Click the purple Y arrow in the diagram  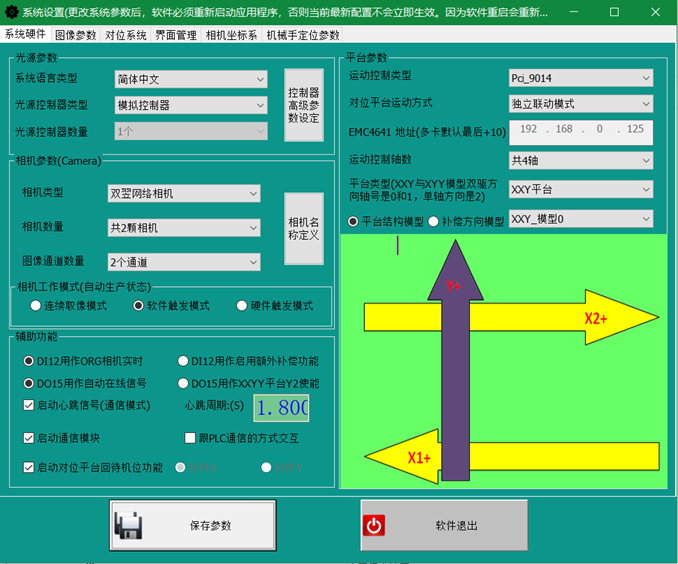453,380
